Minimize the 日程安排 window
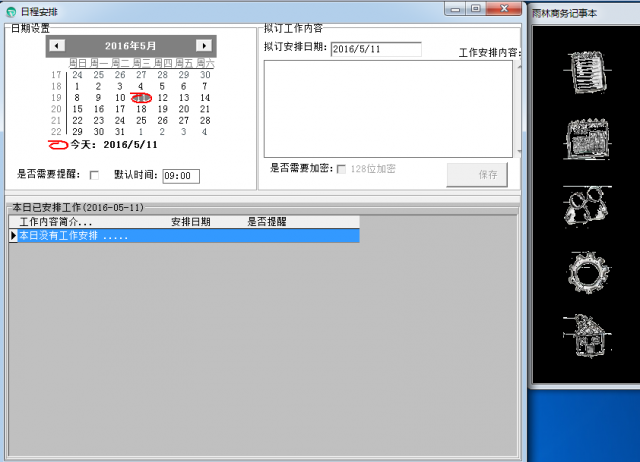The height and width of the screenshot is (462, 640). click(x=456, y=9)
